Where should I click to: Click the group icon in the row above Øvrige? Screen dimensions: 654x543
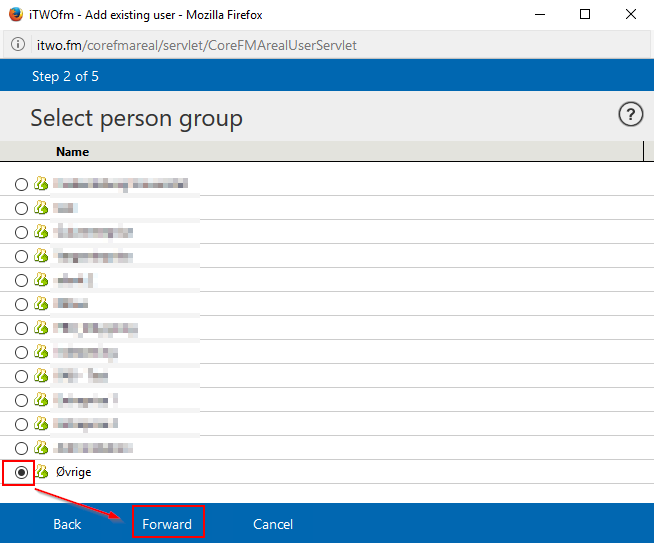[42, 448]
